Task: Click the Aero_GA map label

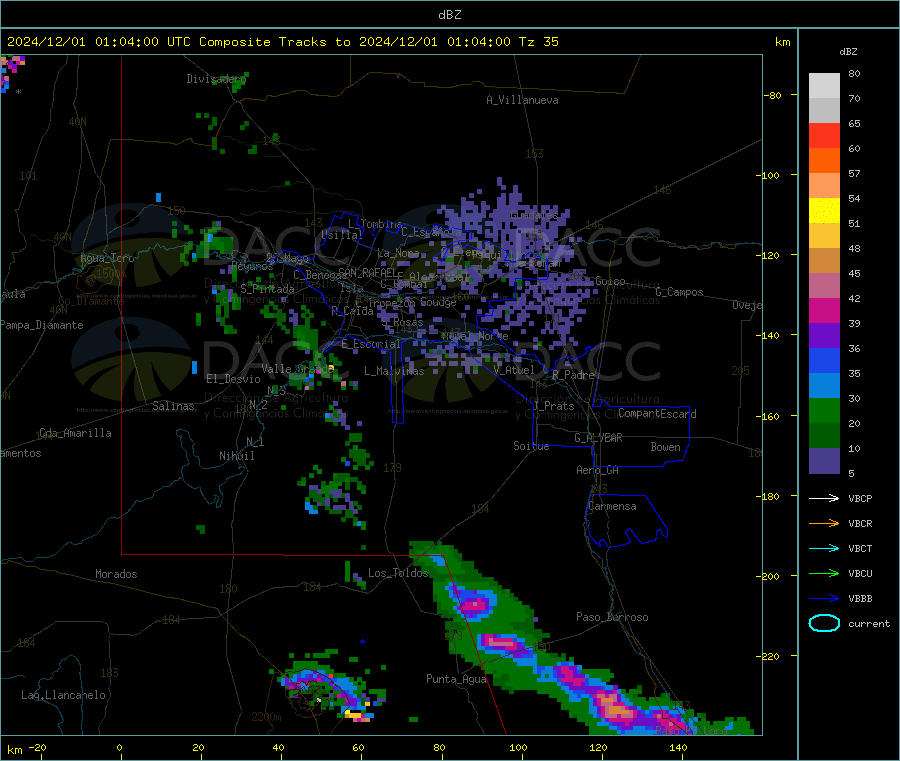Action: click(x=597, y=470)
